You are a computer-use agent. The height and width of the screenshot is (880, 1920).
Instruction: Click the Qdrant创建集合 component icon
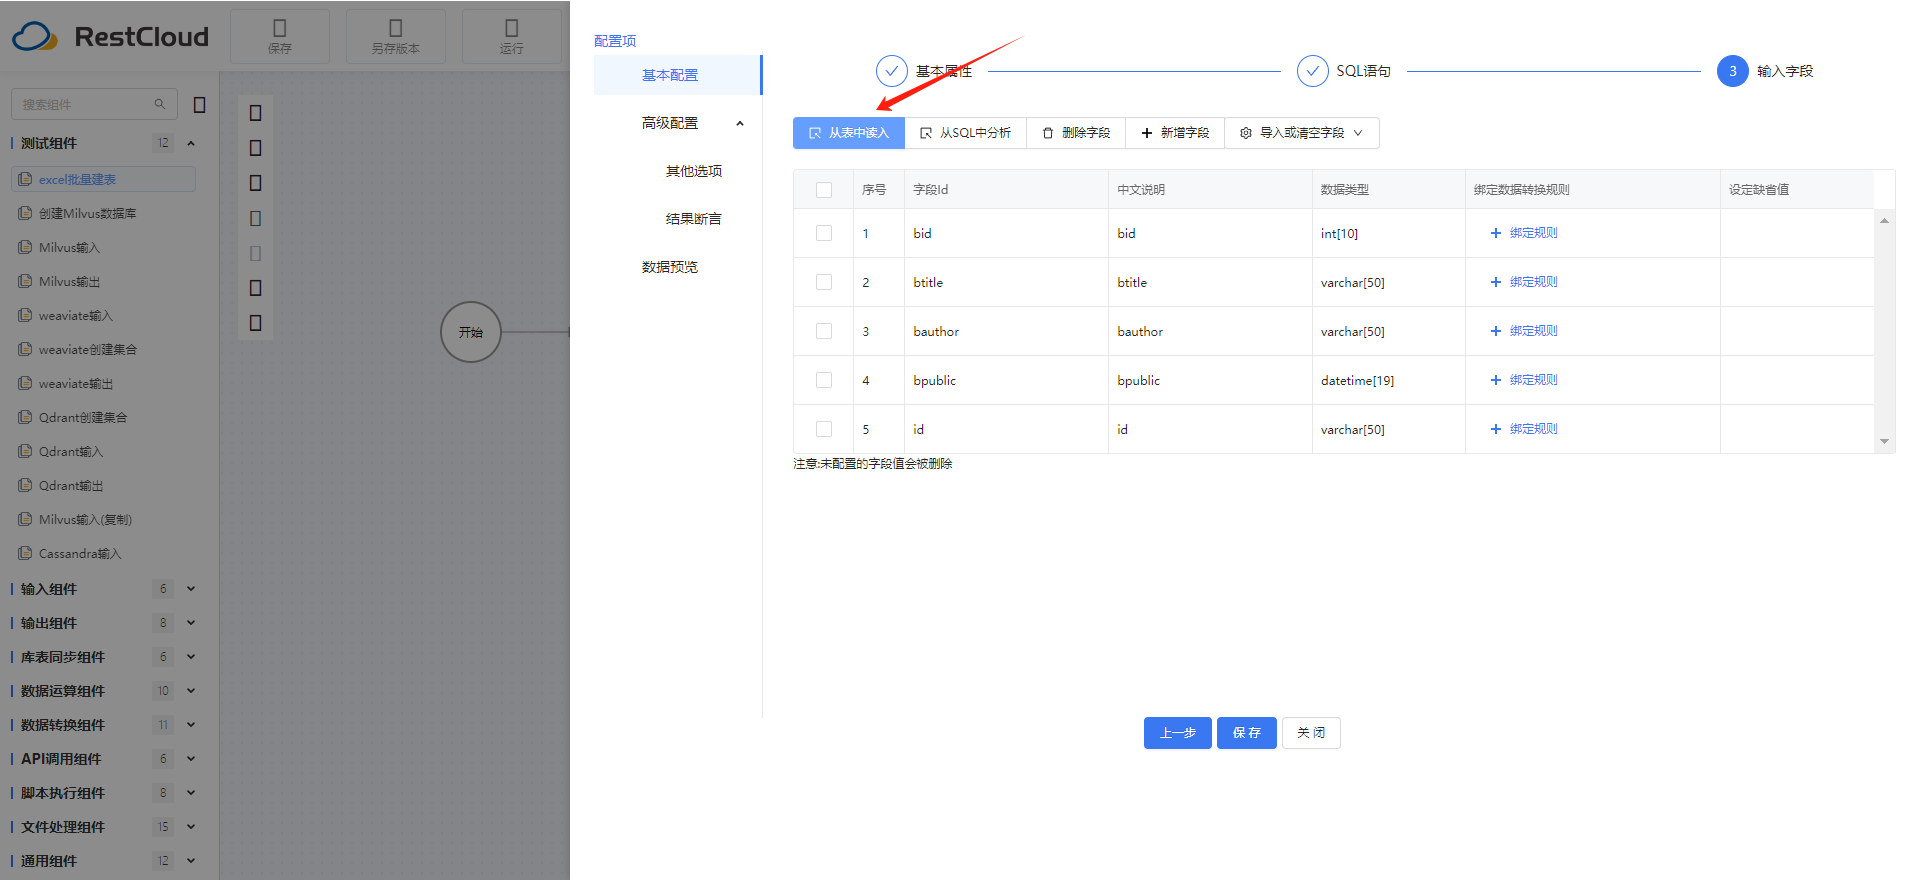click(25, 417)
